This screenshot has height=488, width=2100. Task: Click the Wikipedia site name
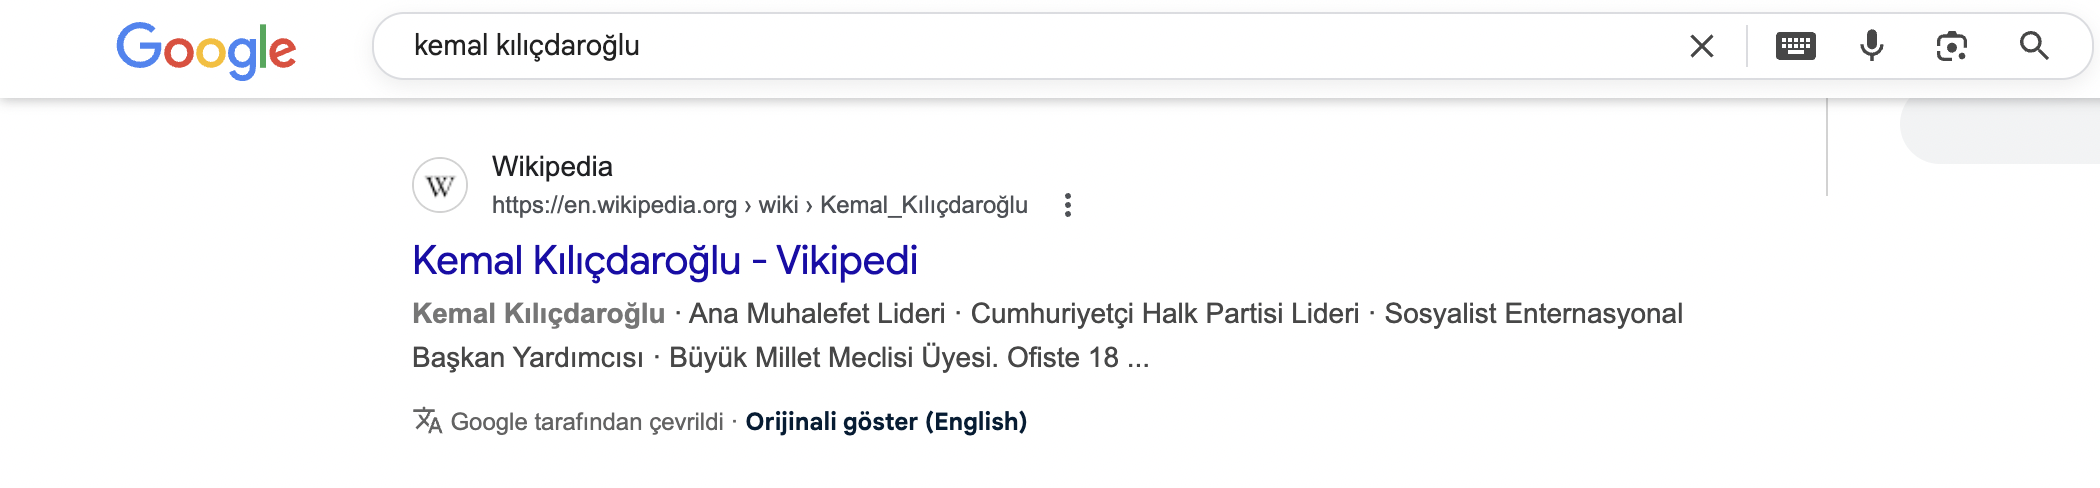click(552, 166)
